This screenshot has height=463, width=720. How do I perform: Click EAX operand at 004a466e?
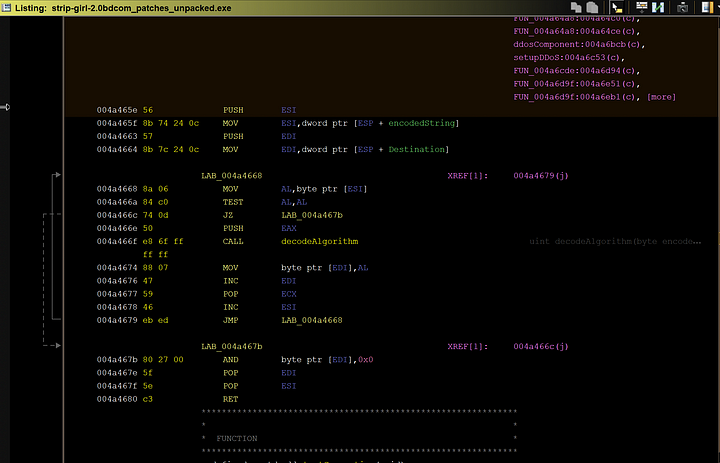289,228
